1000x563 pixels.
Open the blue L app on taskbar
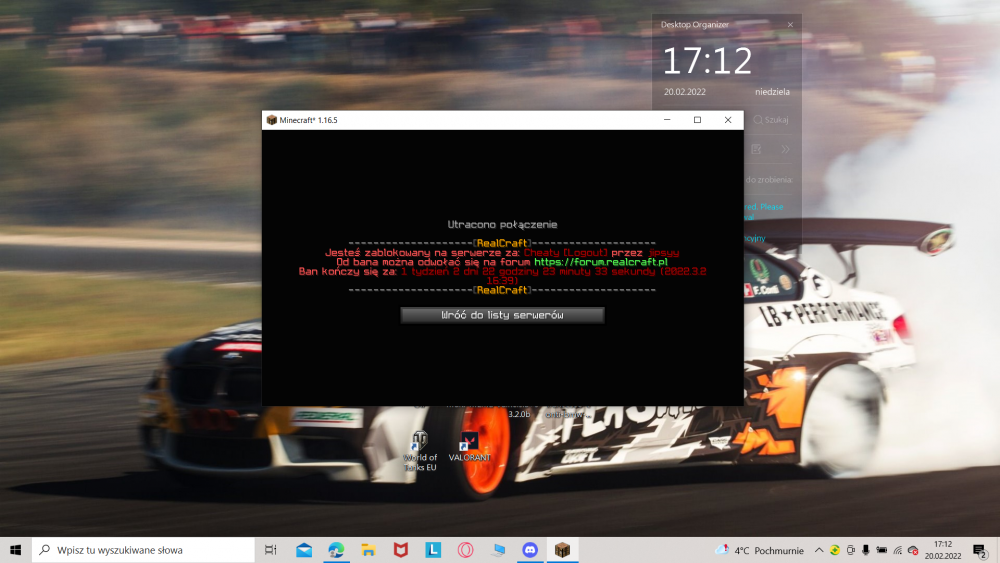pos(433,550)
